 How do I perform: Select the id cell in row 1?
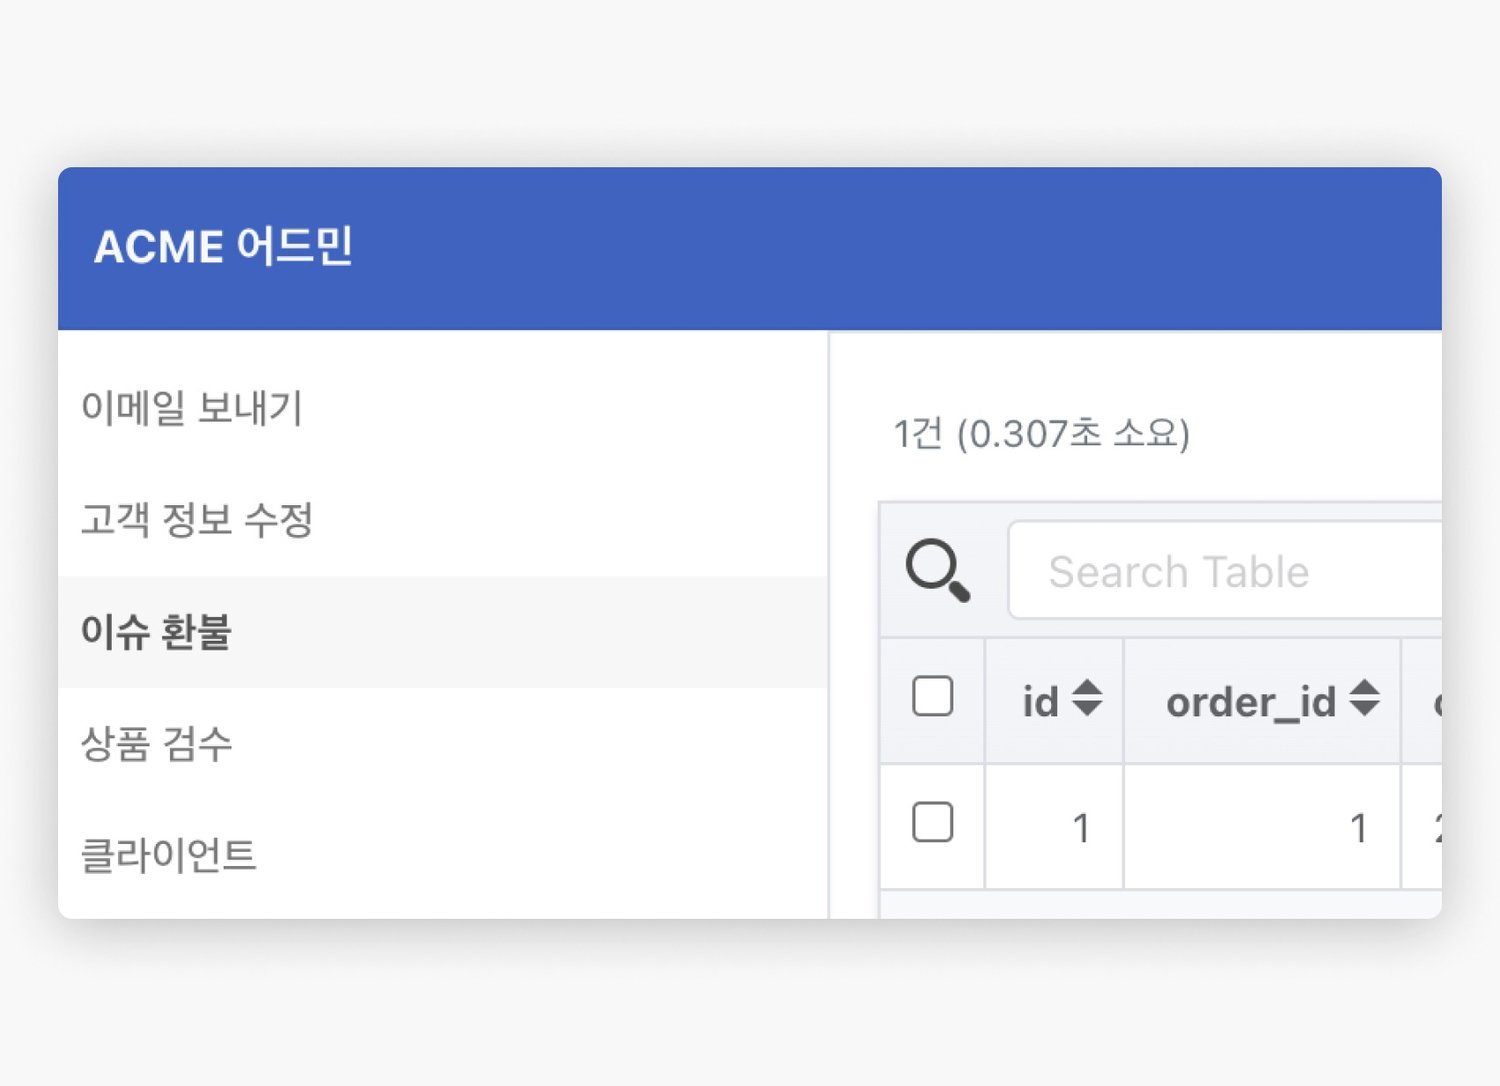point(1055,828)
